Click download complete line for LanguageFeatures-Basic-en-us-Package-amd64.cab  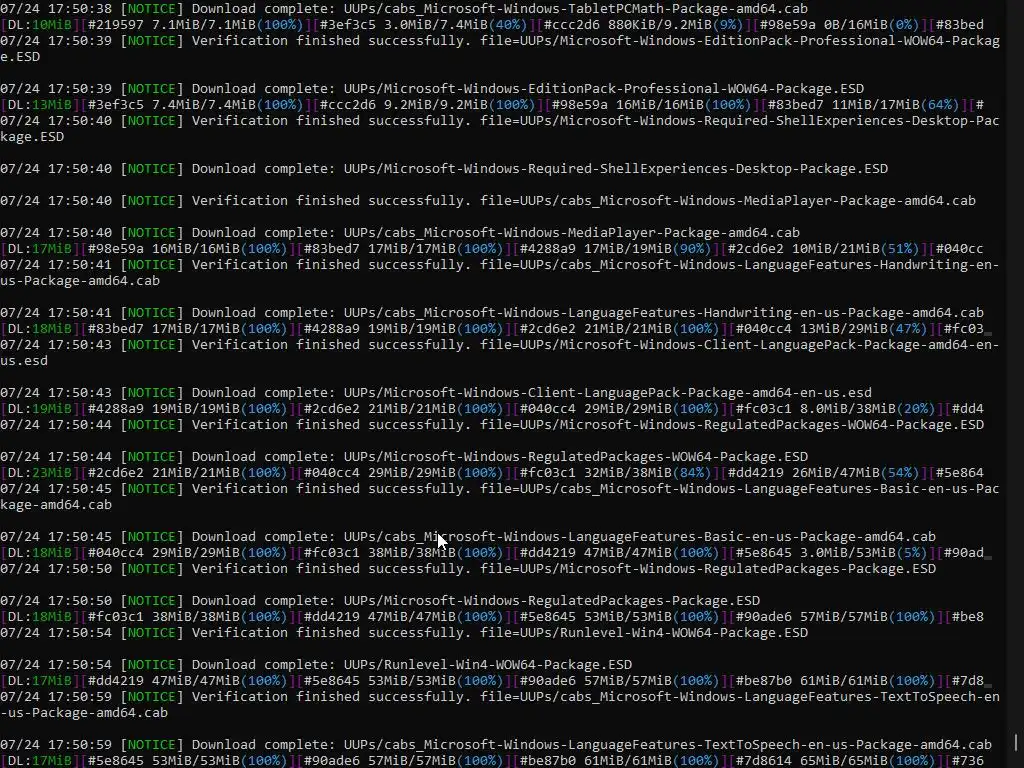coord(468,537)
